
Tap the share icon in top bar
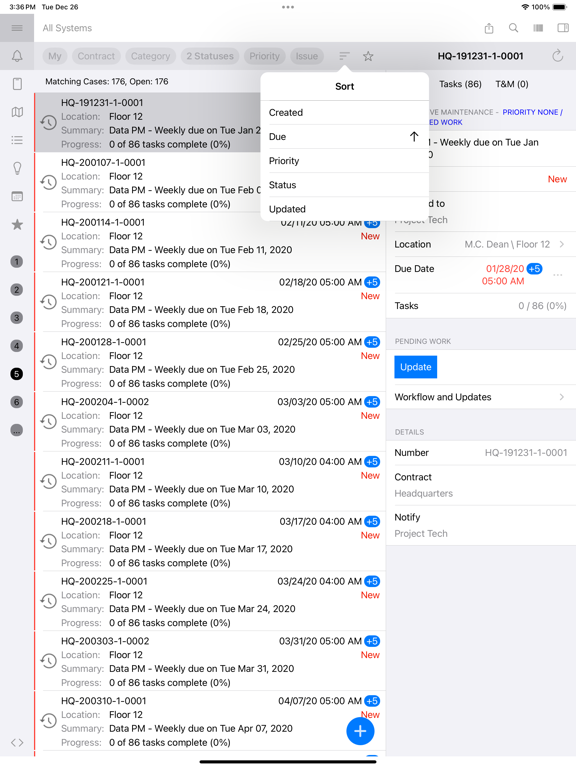pos(489,28)
